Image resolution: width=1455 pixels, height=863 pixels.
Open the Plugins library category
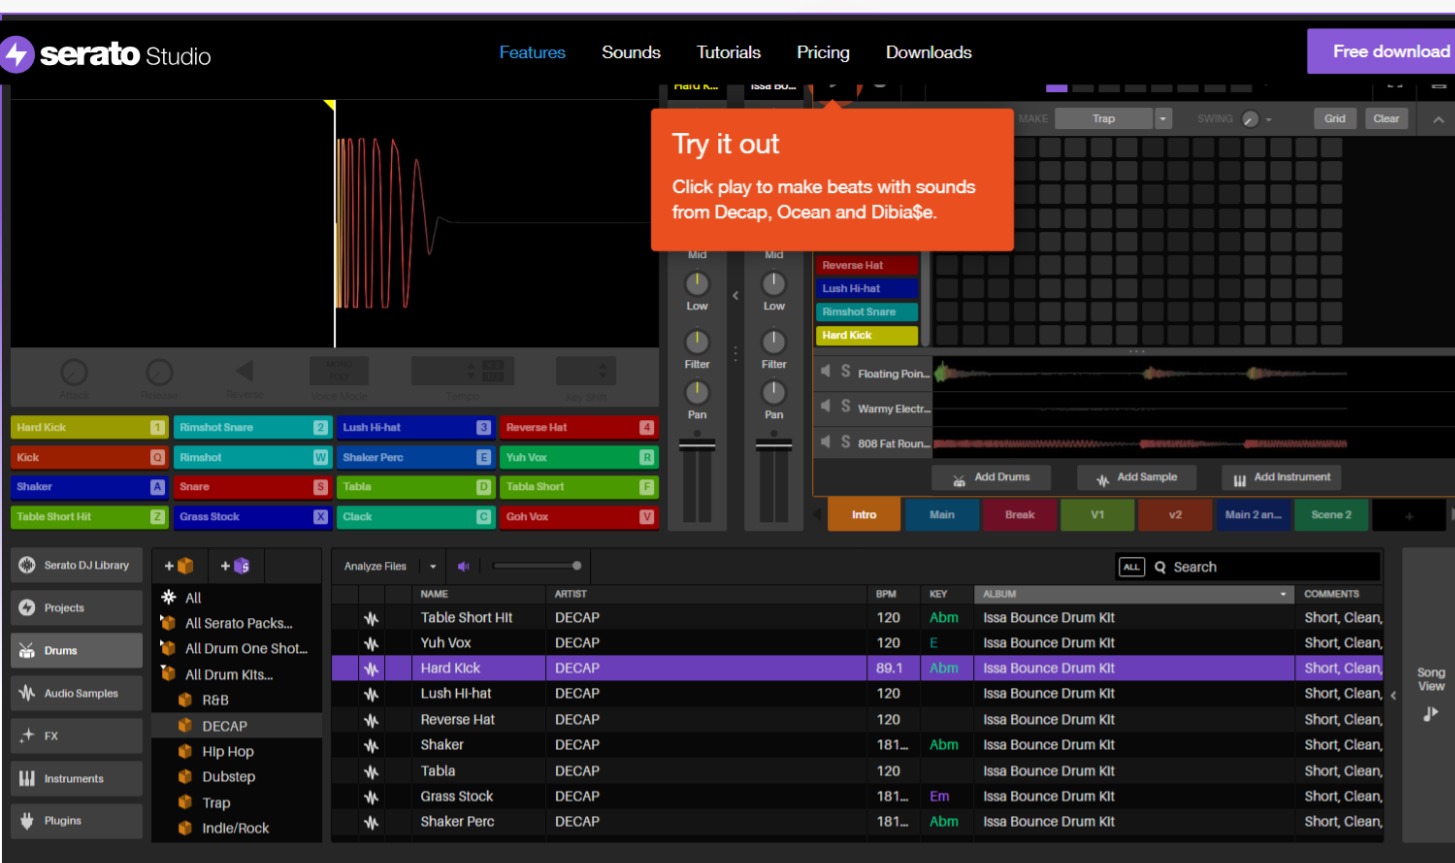pyautogui.click(x=76, y=821)
